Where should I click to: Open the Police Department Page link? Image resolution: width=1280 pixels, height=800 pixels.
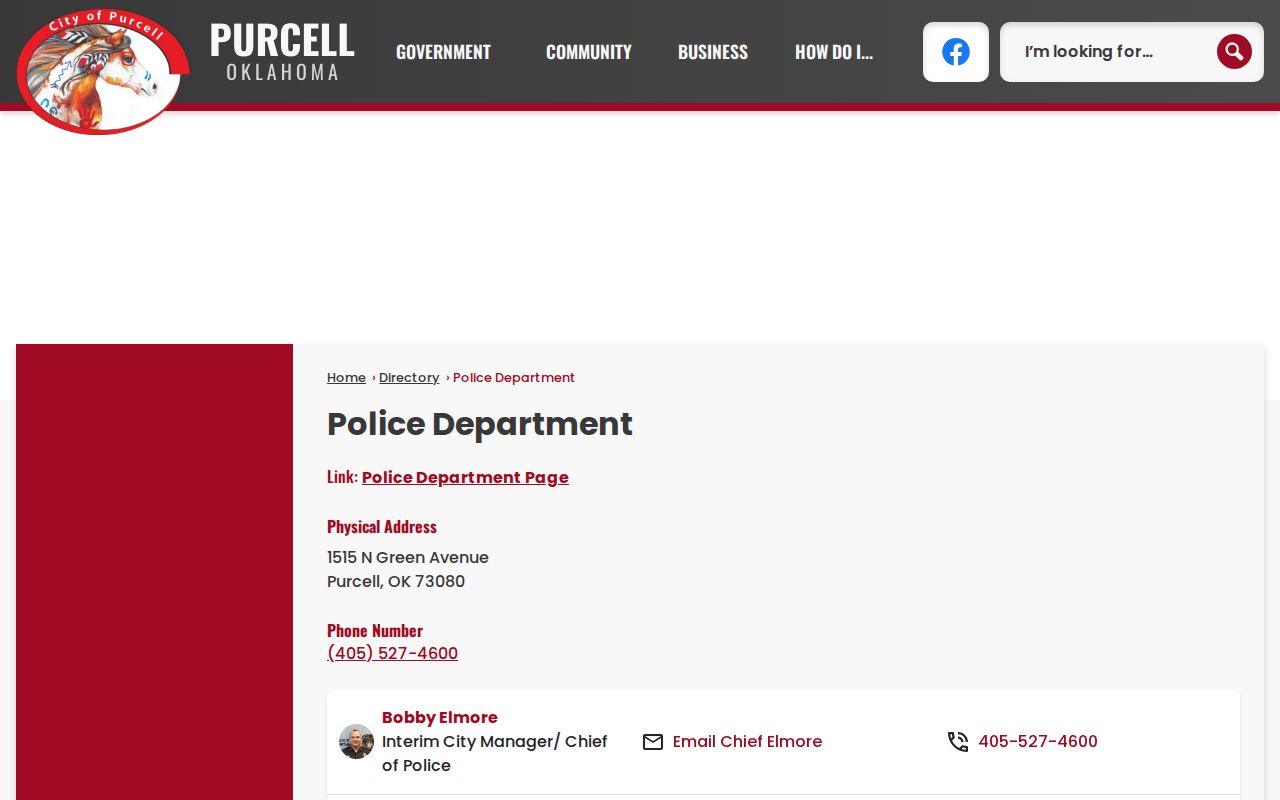click(465, 478)
